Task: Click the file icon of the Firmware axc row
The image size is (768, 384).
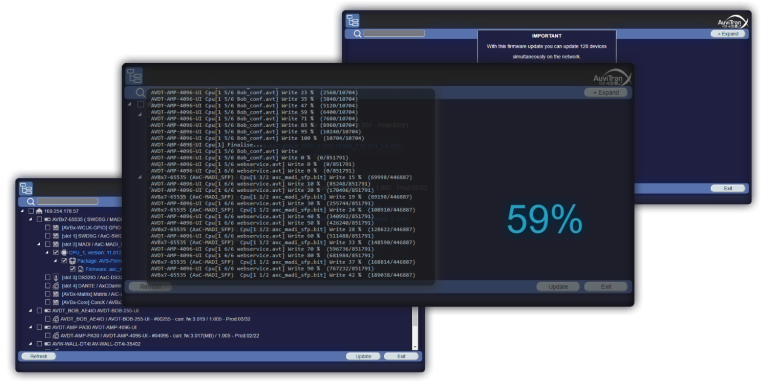Action: coord(80,269)
